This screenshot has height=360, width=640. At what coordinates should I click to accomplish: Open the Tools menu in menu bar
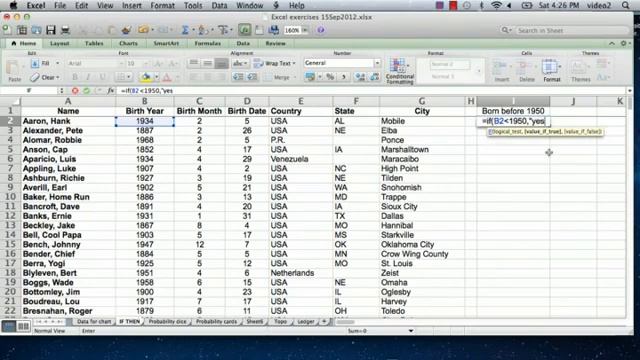193,5
